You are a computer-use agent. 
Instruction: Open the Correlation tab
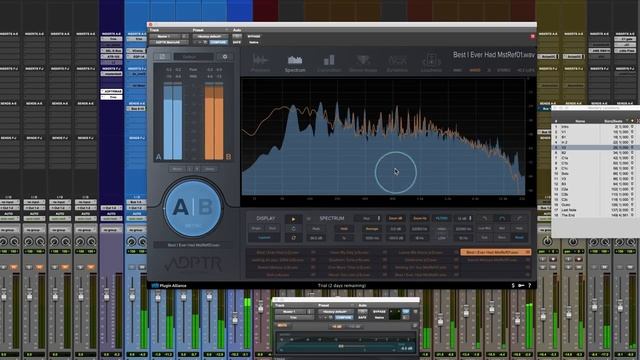click(x=329, y=64)
